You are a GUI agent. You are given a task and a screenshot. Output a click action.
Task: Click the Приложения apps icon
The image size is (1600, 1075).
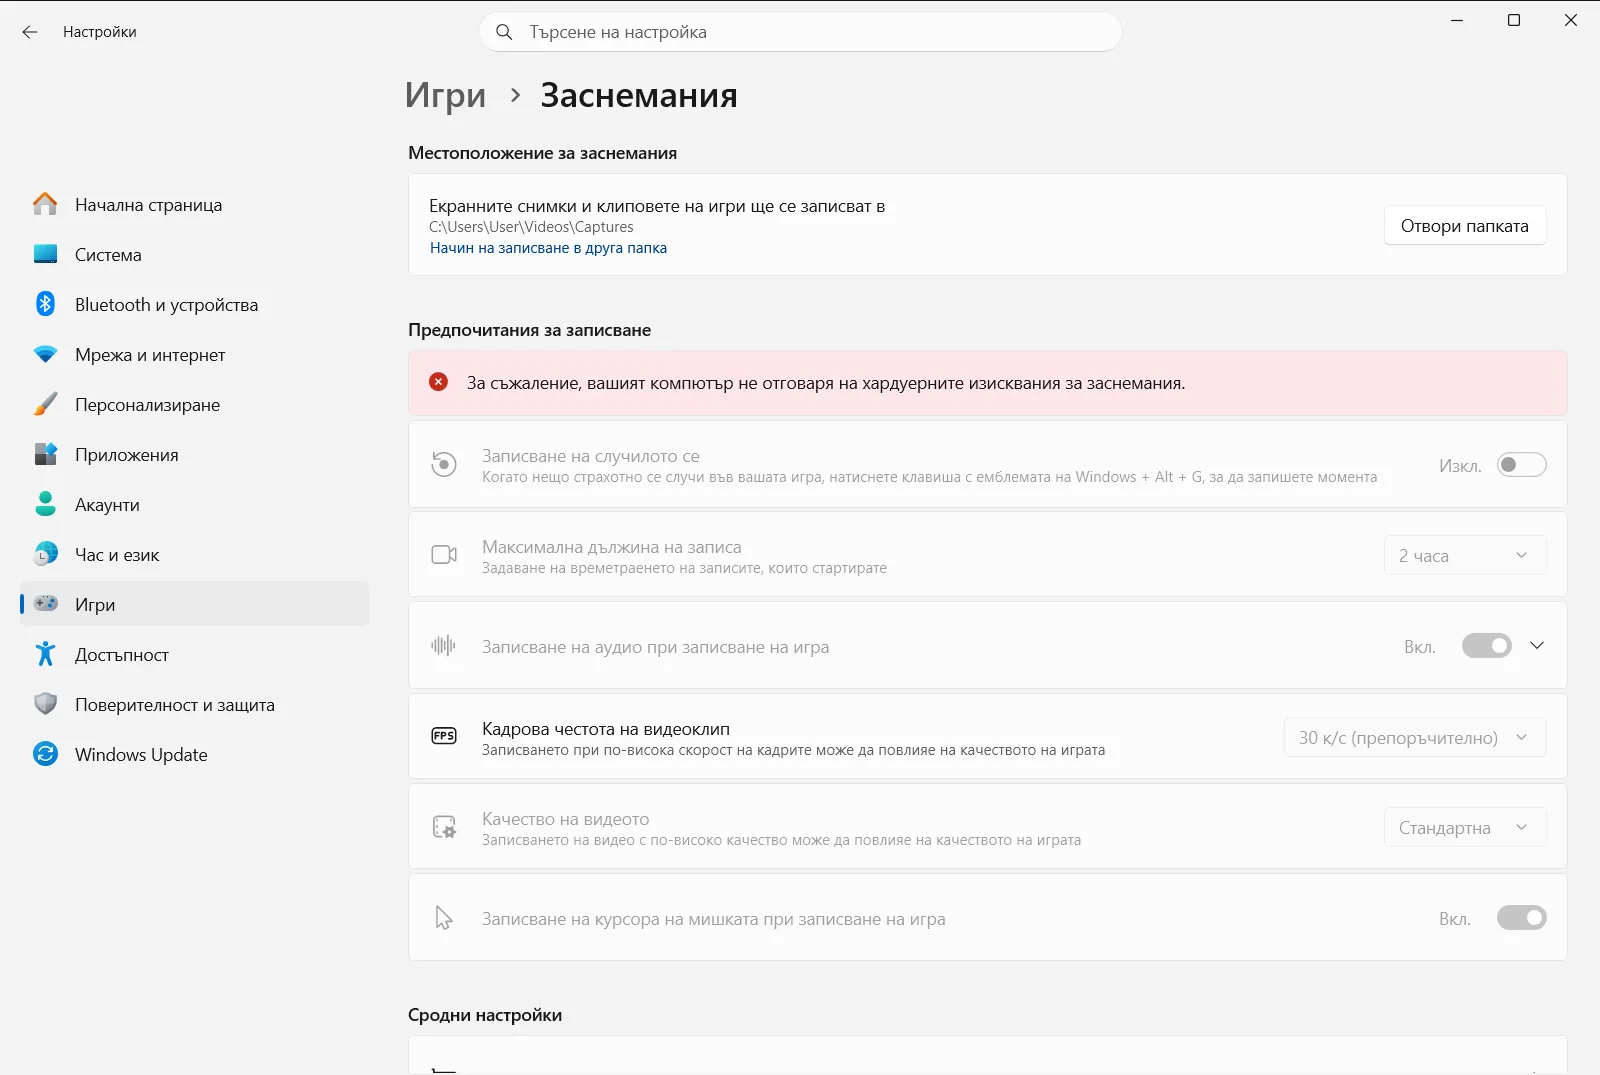point(45,454)
